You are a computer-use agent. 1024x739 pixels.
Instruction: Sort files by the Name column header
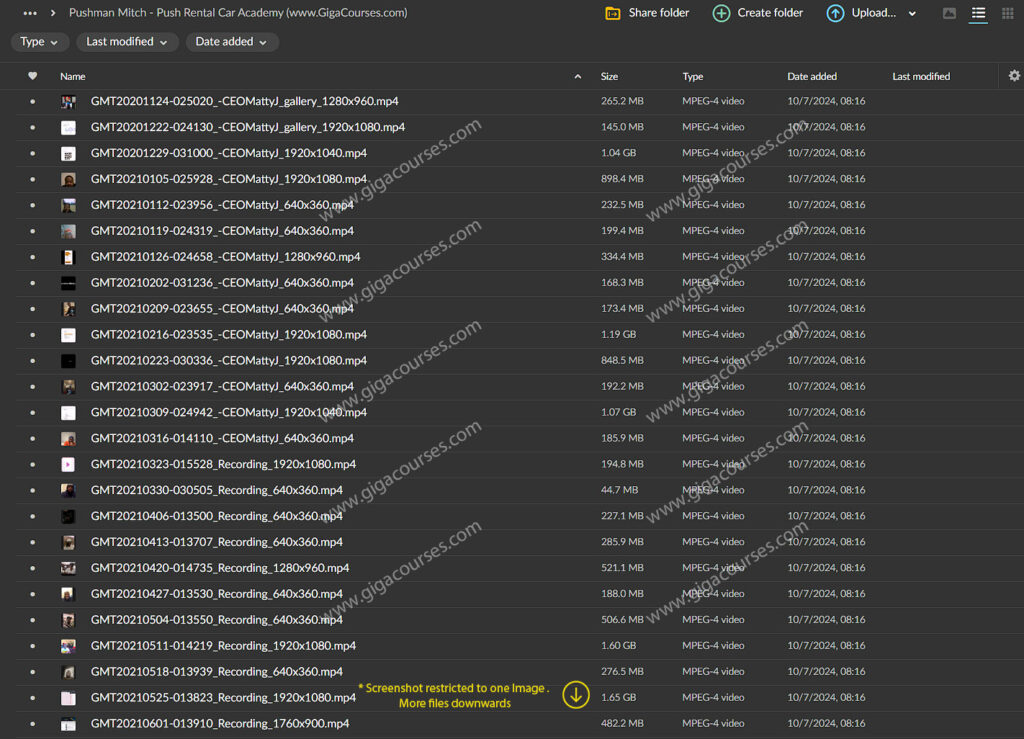click(x=72, y=76)
